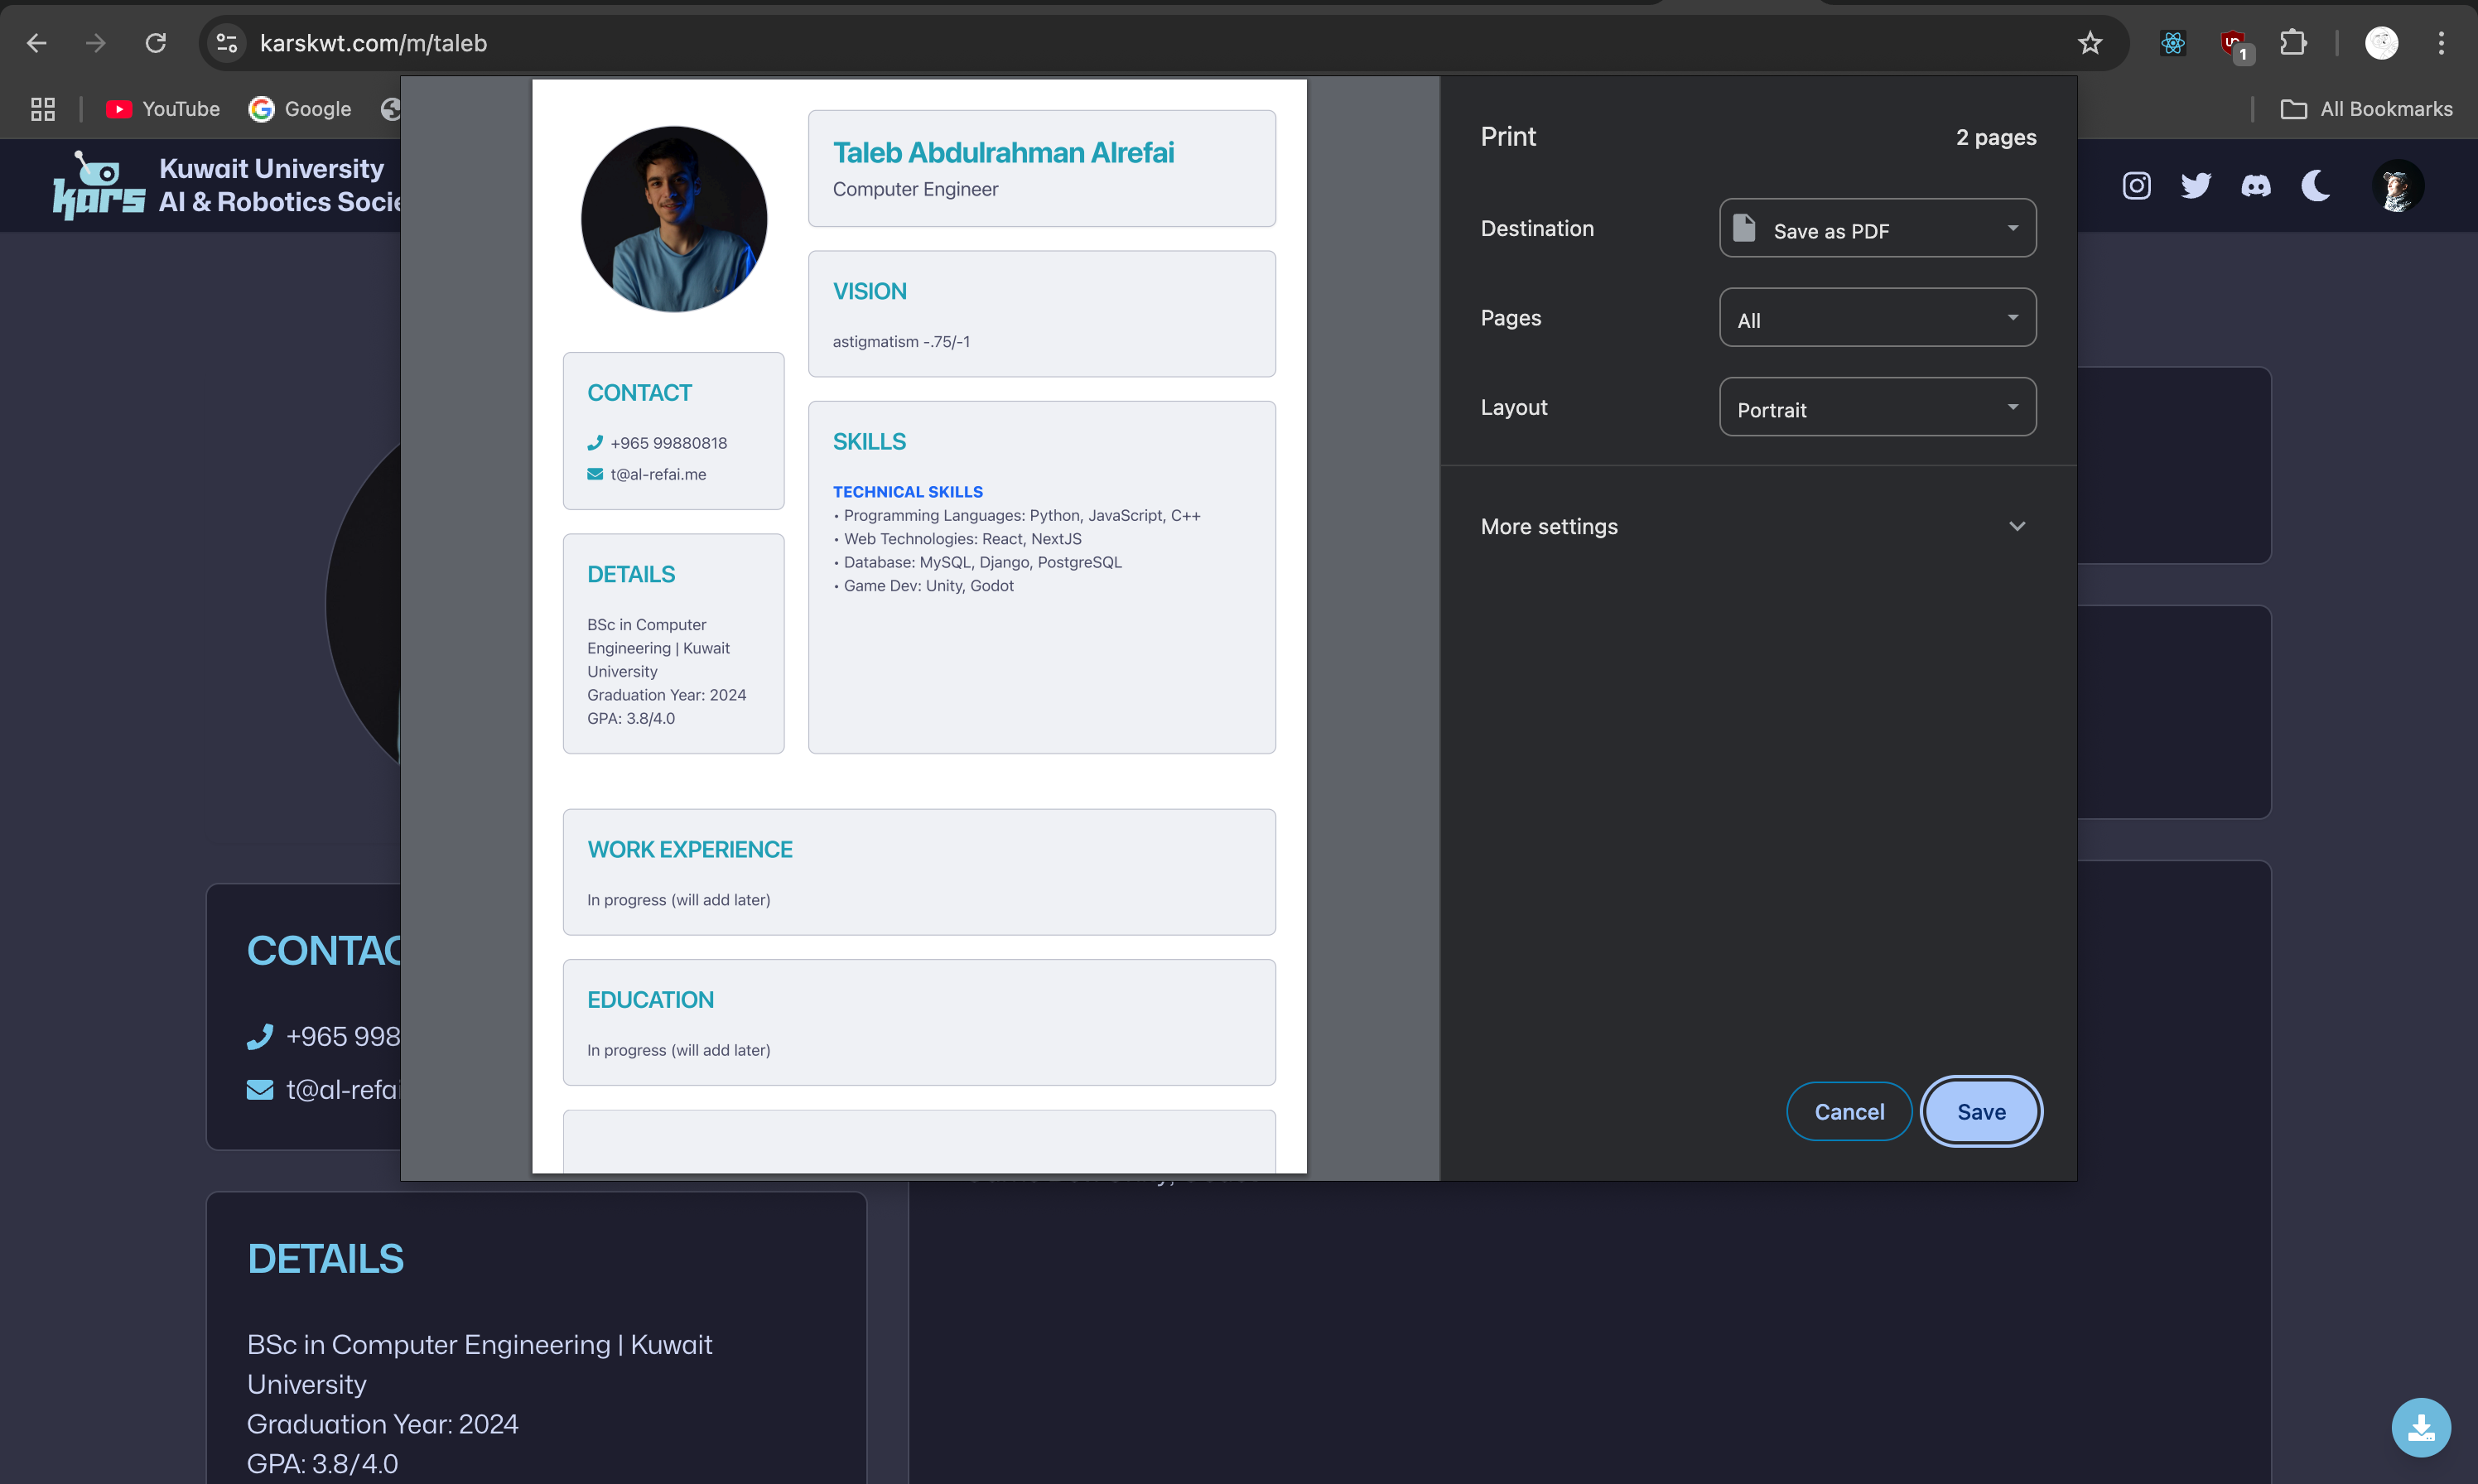Cancel the print dialog
Screen dimensions: 2478x1484
(1849, 1111)
